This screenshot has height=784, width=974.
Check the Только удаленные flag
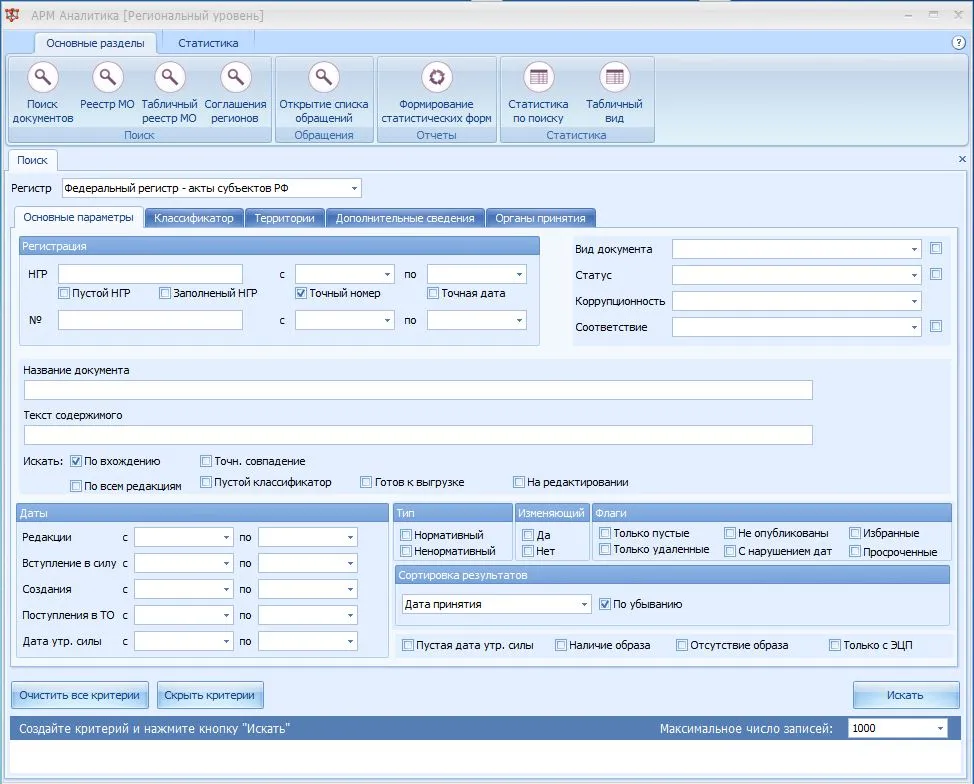pyautogui.click(x=604, y=549)
